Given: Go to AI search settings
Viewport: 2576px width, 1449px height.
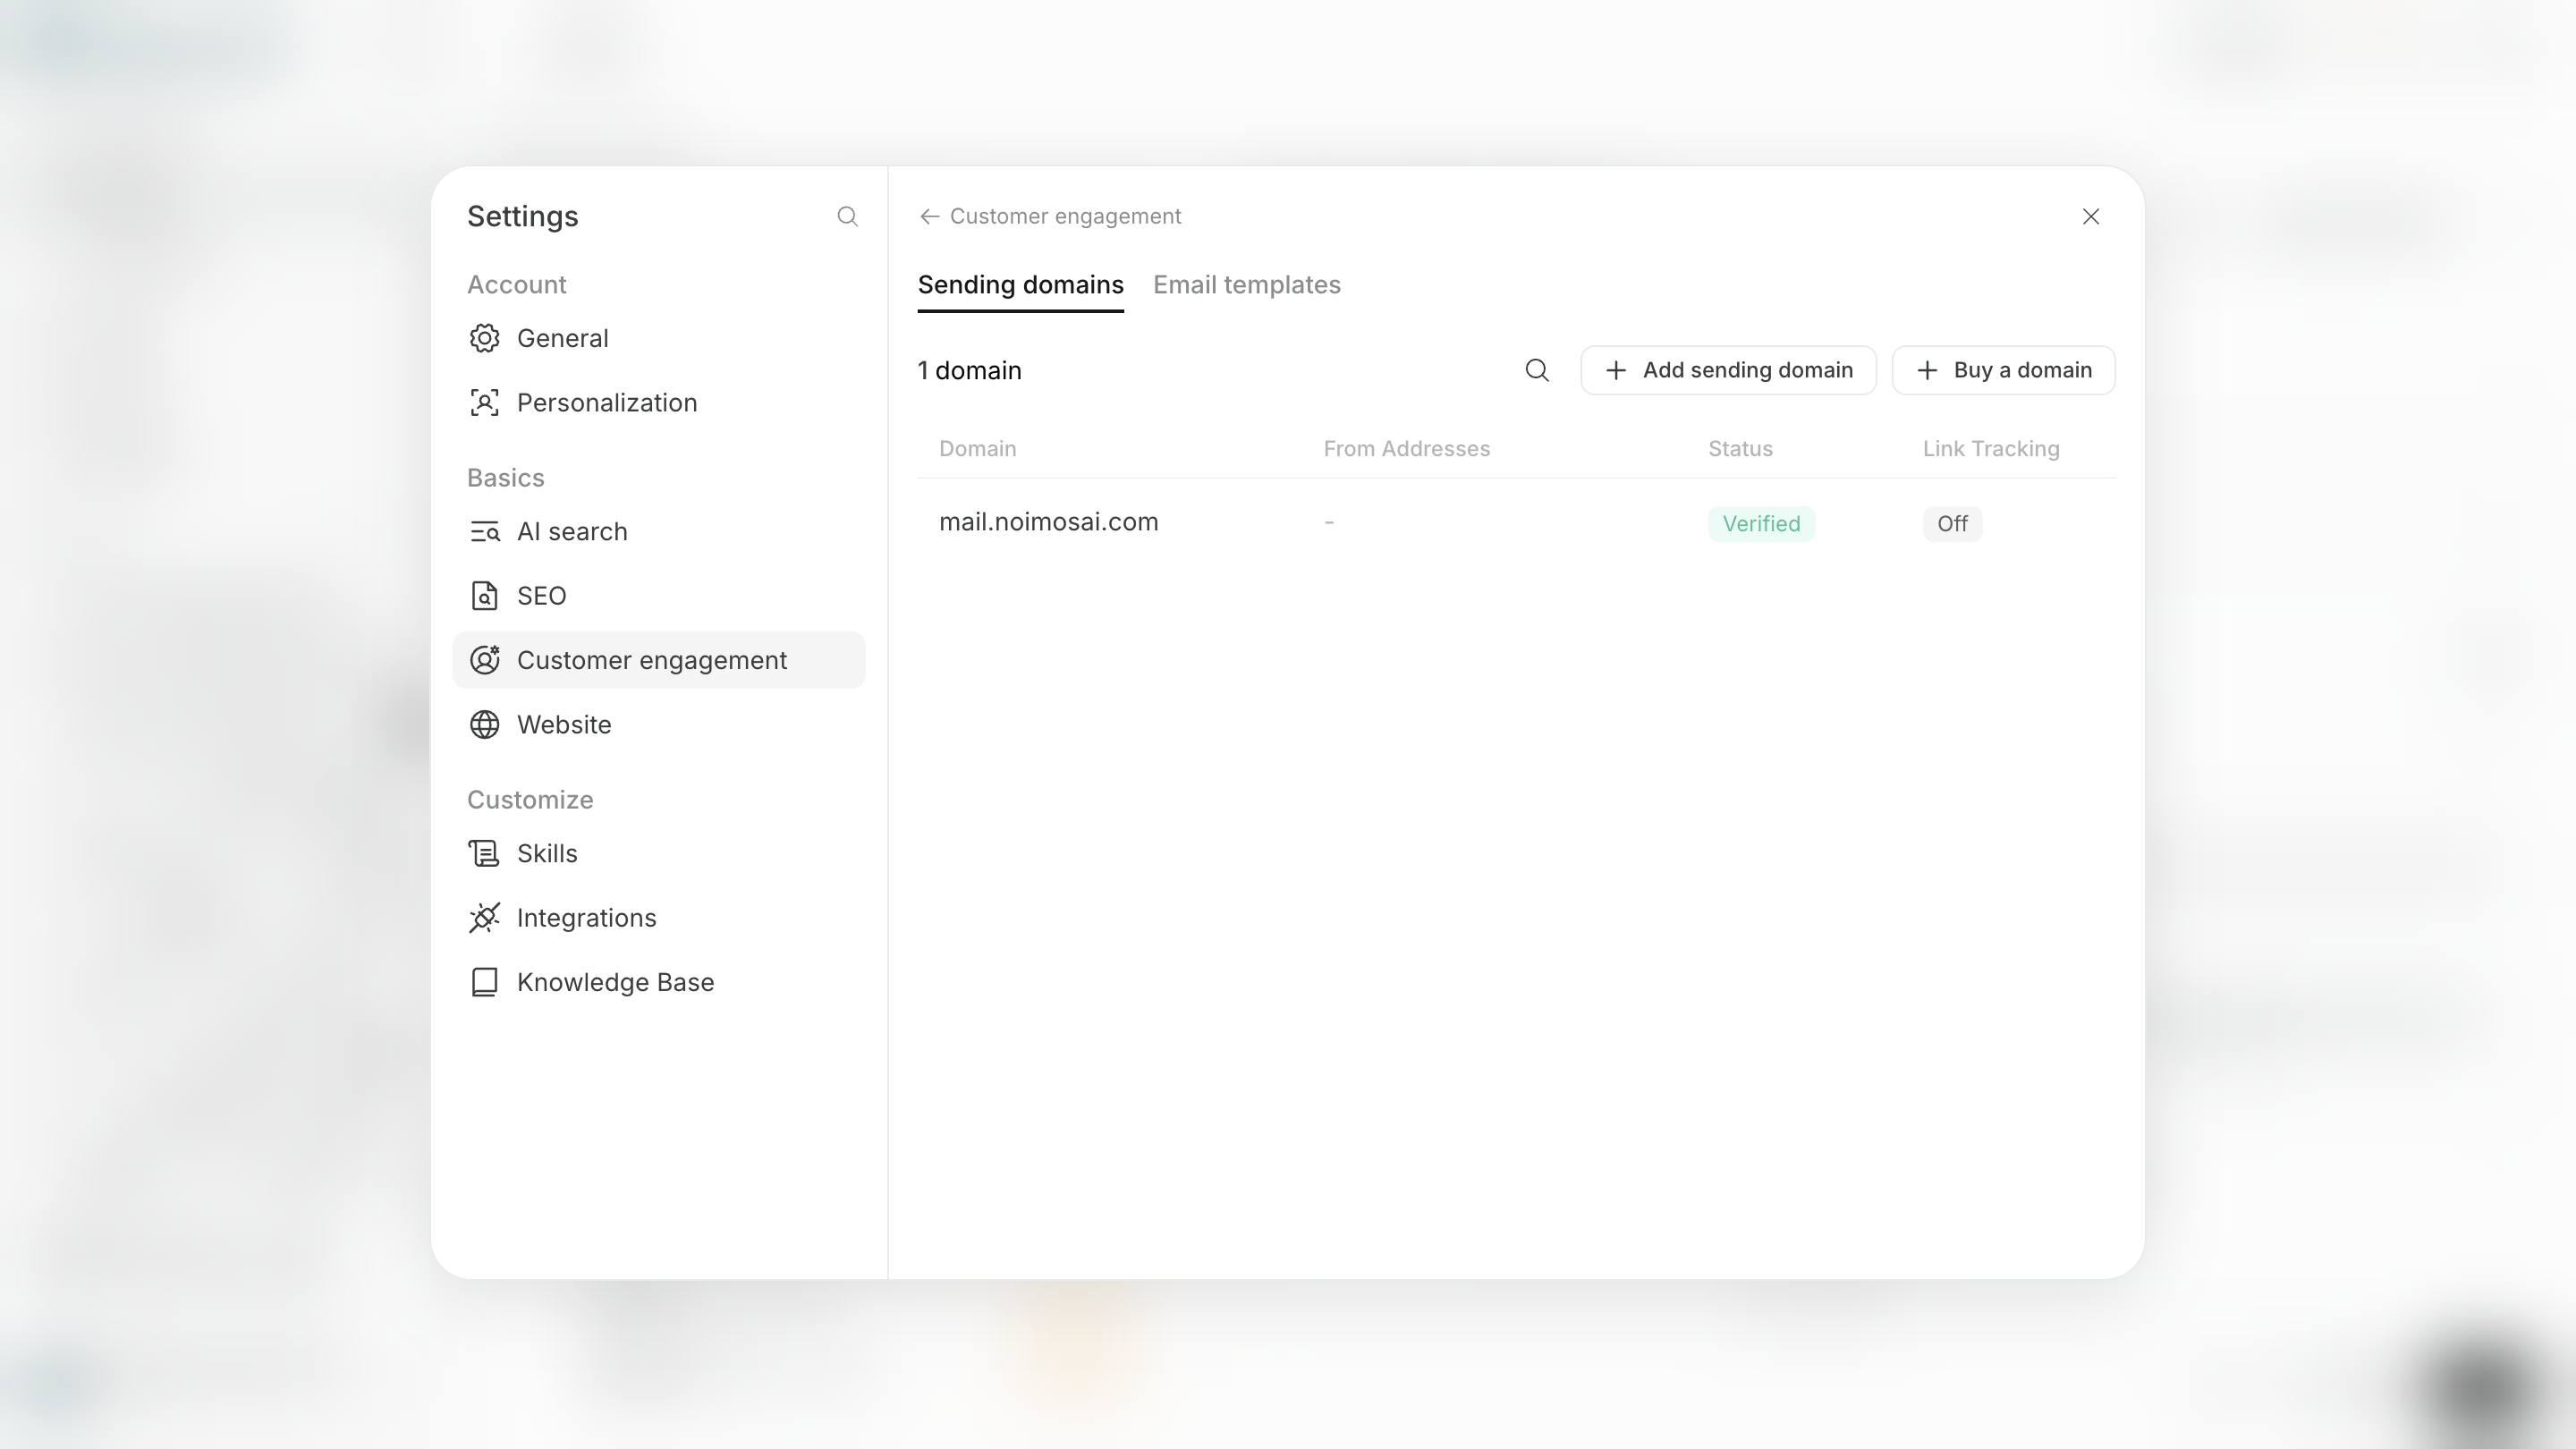Looking at the screenshot, I should point(659,532).
